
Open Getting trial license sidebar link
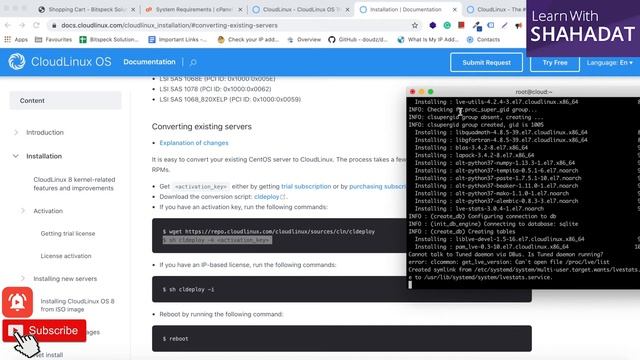[x=68, y=233]
